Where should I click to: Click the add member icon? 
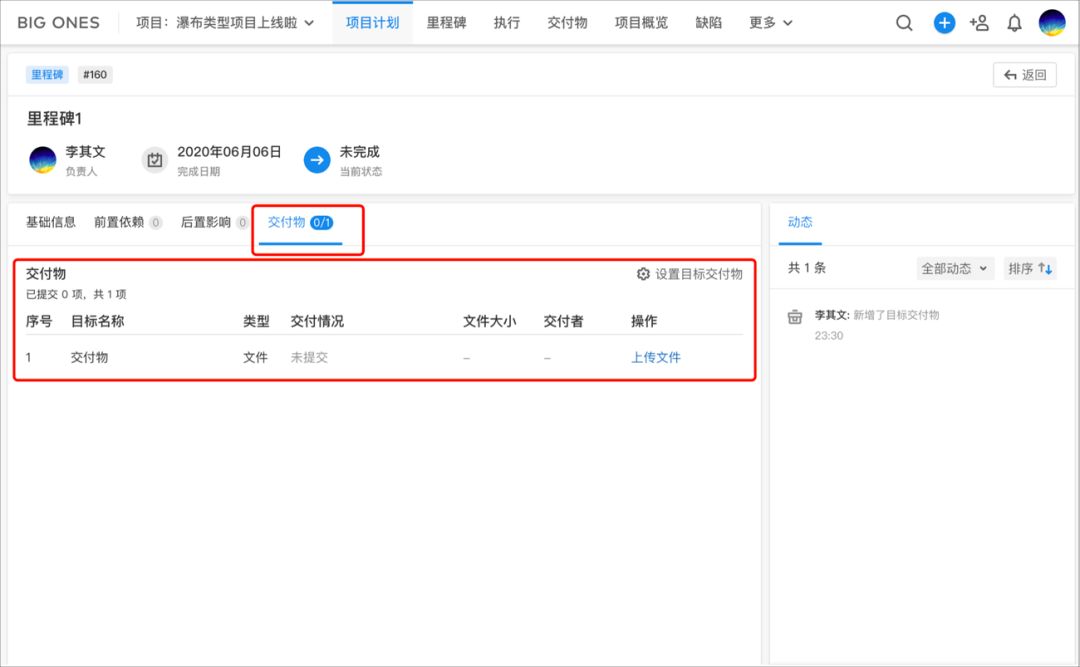979,23
